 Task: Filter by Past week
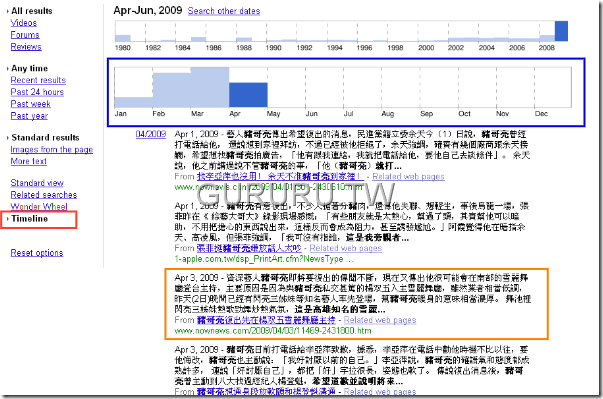click(x=30, y=104)
